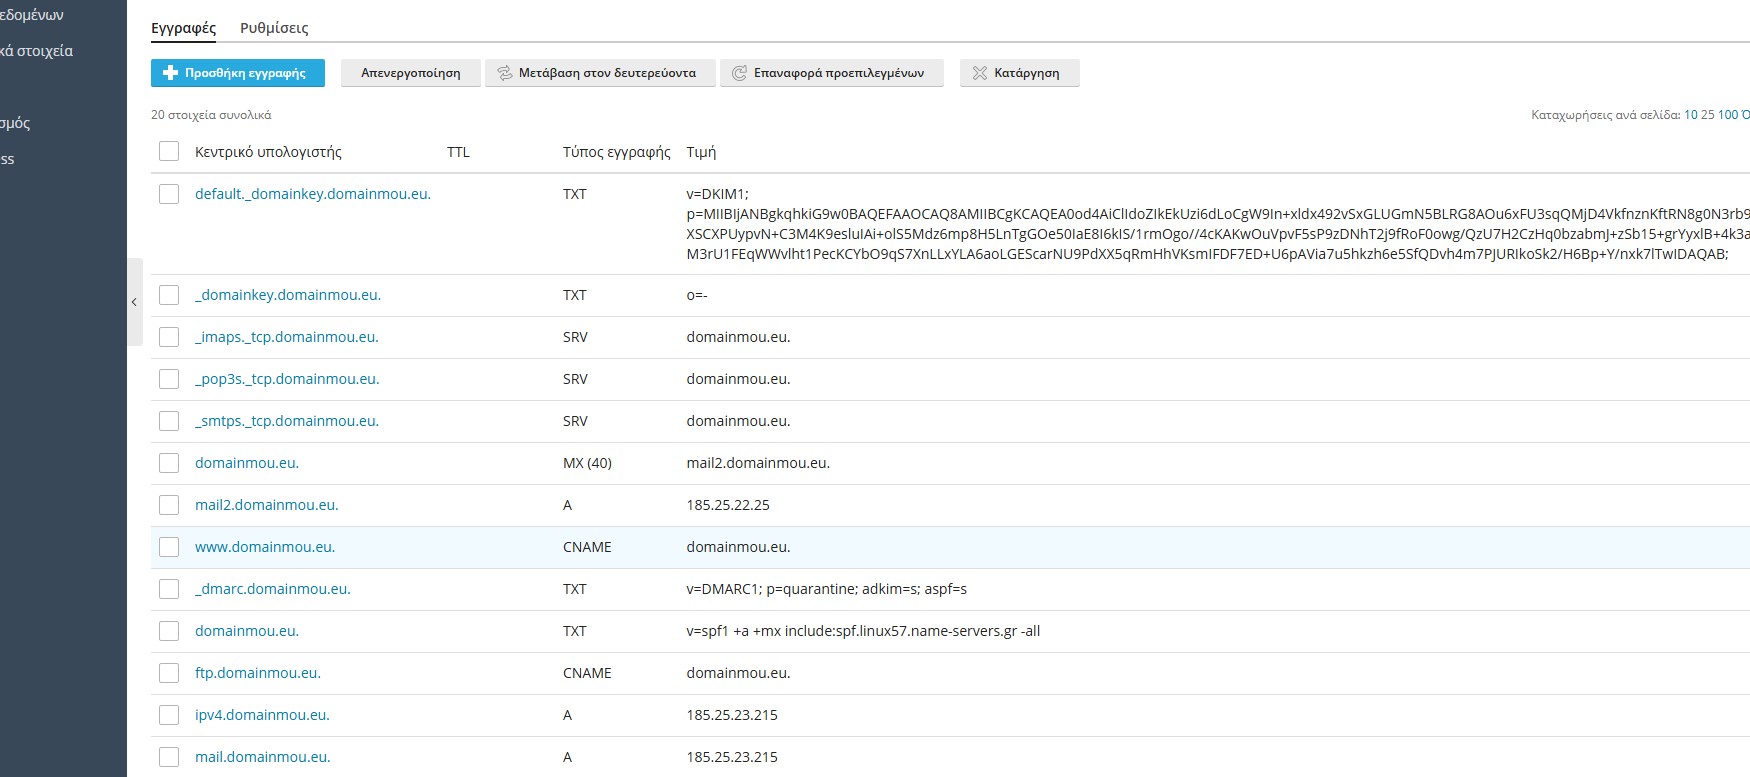Sort by Τύπος εγγραφής column header
Image resolution: width=1750 pixels, height=777 pixels.
[x=616, y=152]
